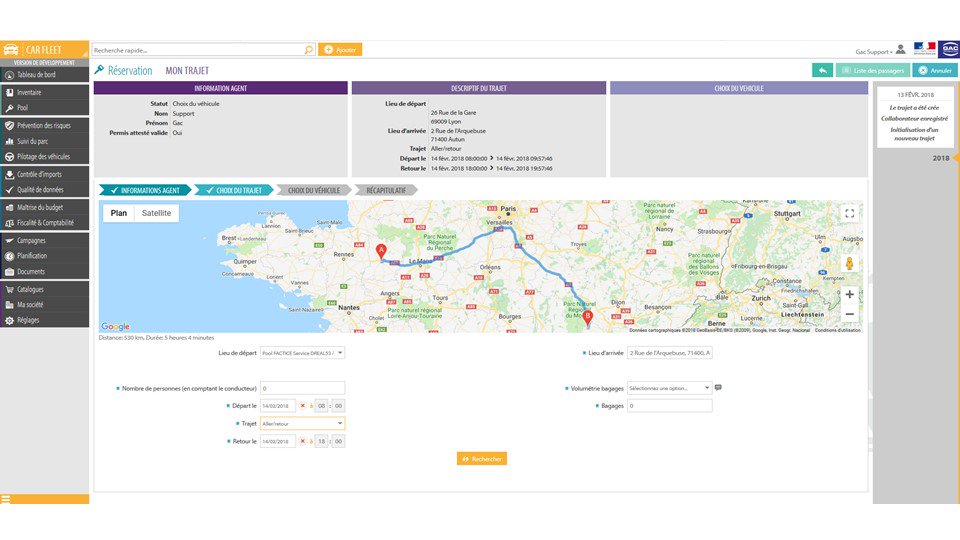Focus the Recherche rapide search field
Image resolution: width=960 pixels, height=540 pixels.
click(198, 50)
